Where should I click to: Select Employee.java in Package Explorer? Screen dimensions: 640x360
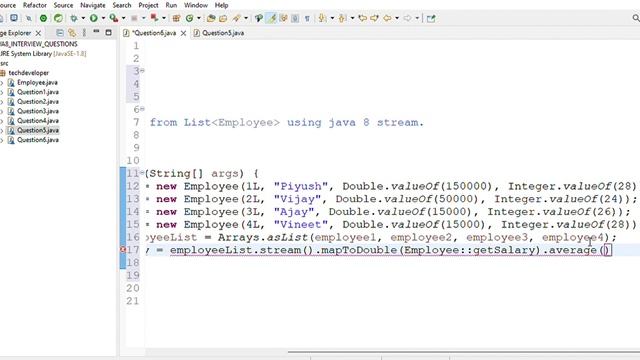point(37,82)
